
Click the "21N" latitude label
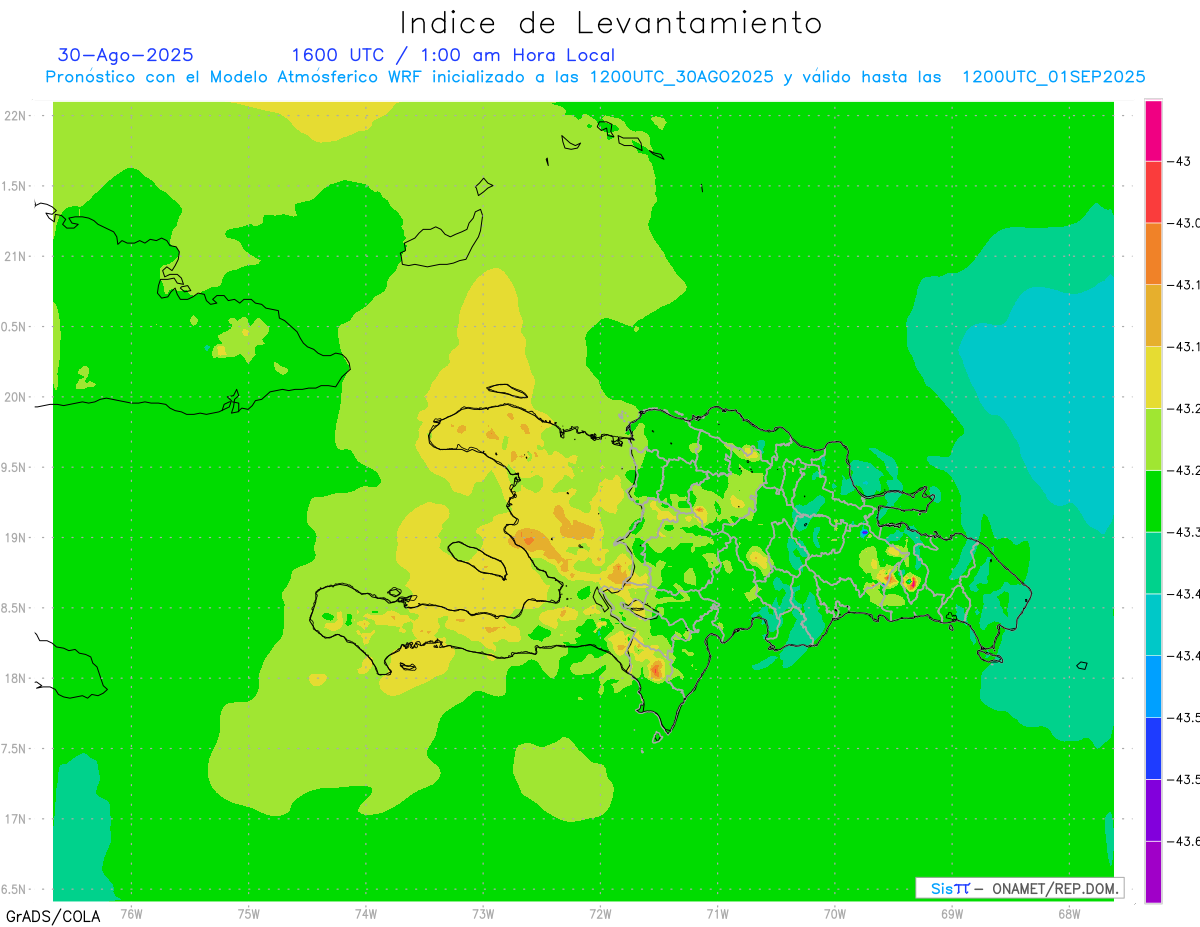click(x=17, y=256)
